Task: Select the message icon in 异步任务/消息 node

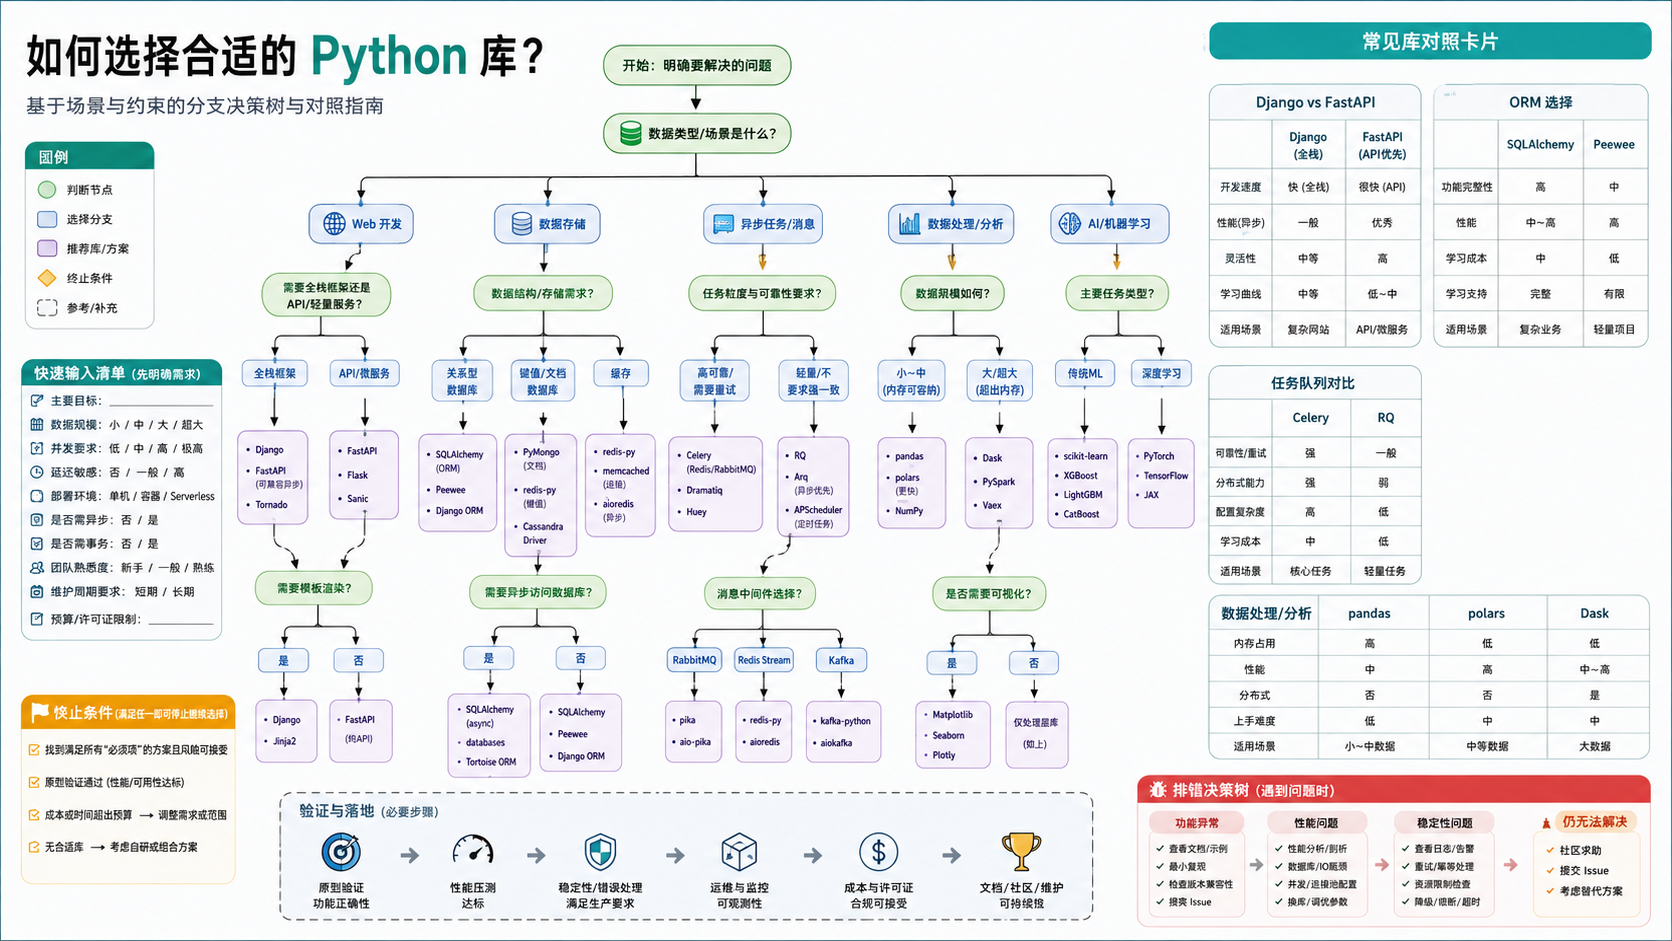Action: 723,224
